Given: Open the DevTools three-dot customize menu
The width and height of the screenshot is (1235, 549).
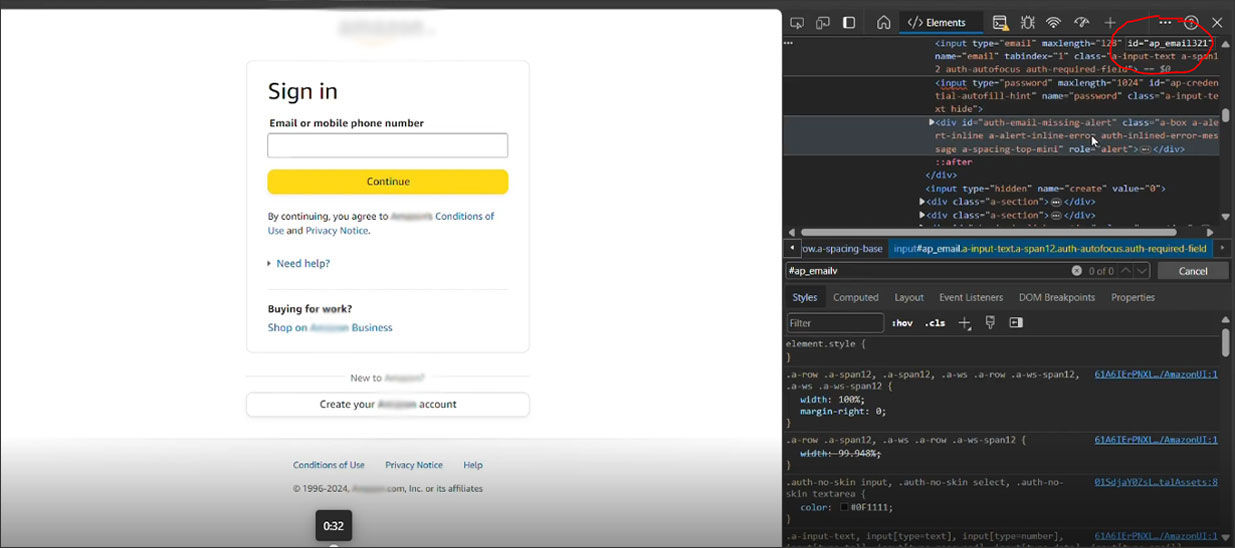Looking at the screenshot, I should (x=1165, y=22).
